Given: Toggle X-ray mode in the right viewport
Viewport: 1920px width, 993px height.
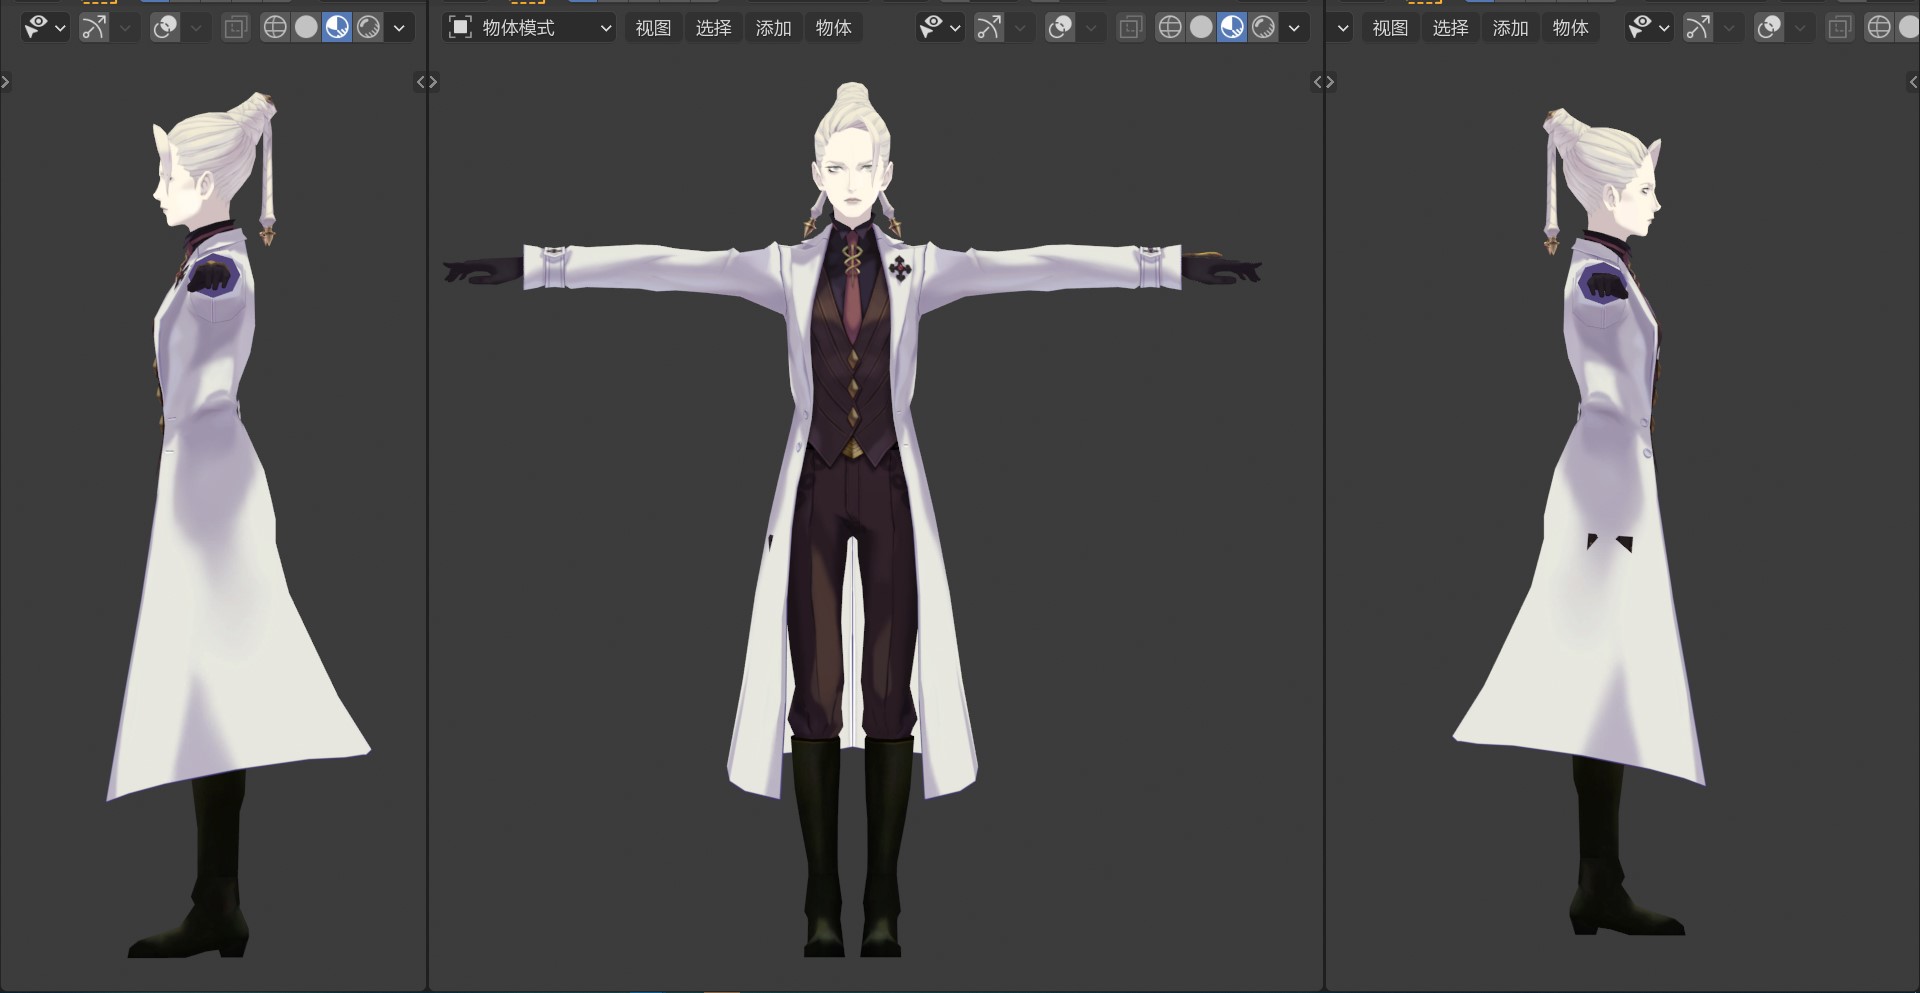Looking at the screenshot, I should coord(1840,27).
